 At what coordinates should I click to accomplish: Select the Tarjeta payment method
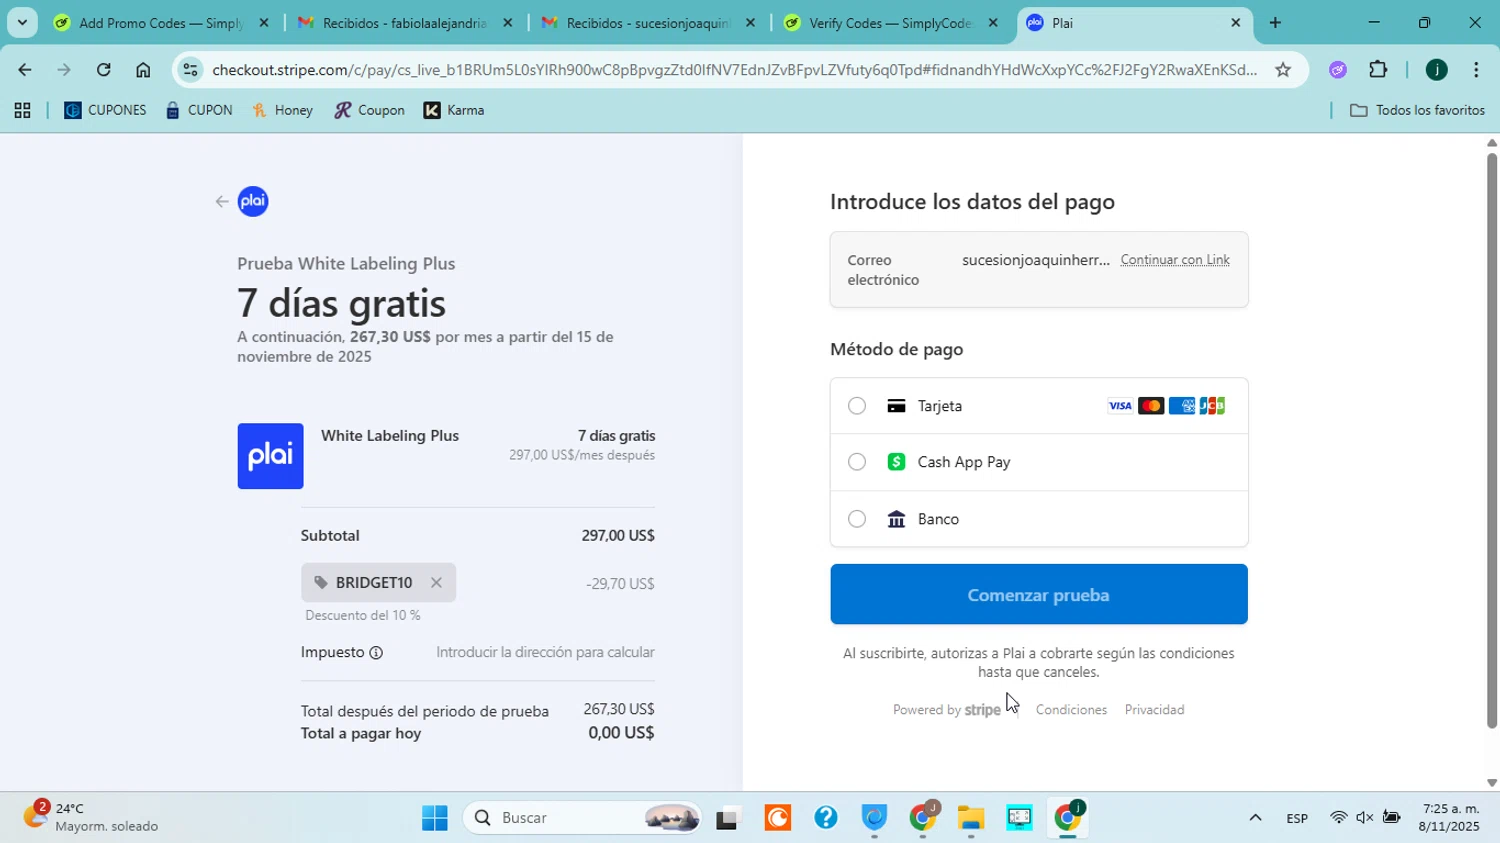tap(857, 406)
